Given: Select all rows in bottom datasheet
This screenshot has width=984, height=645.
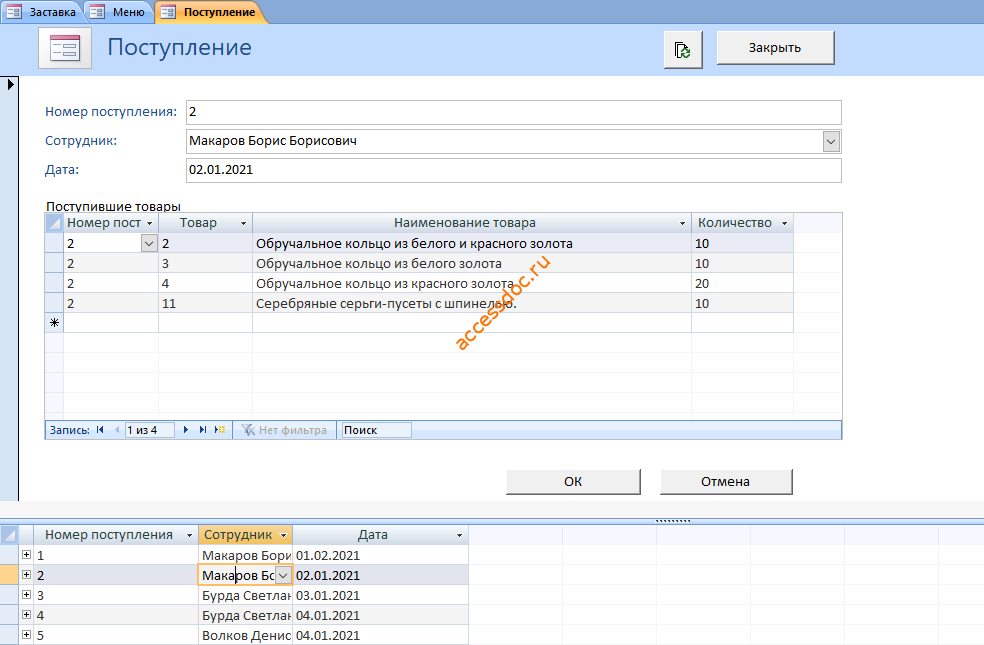Looking at the screenshot, I should pyautogui.click(x=9, y=535).
